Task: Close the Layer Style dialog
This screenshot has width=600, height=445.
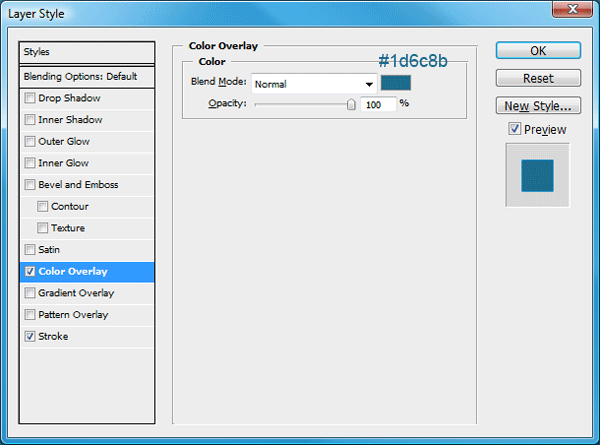Action: click(x=572, y=9)
